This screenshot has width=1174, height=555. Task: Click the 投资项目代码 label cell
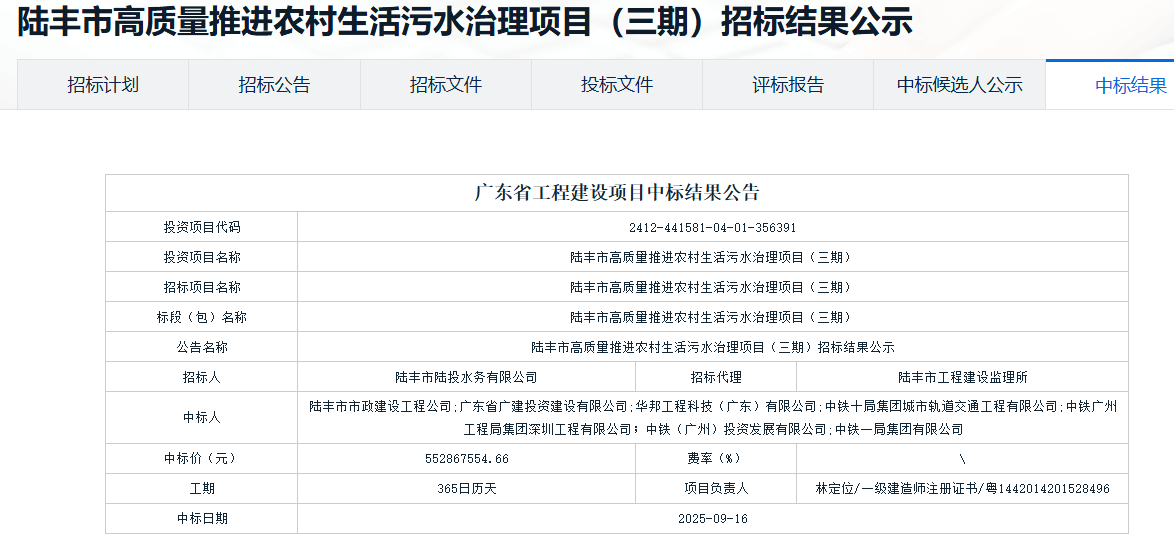coord(202,227)
